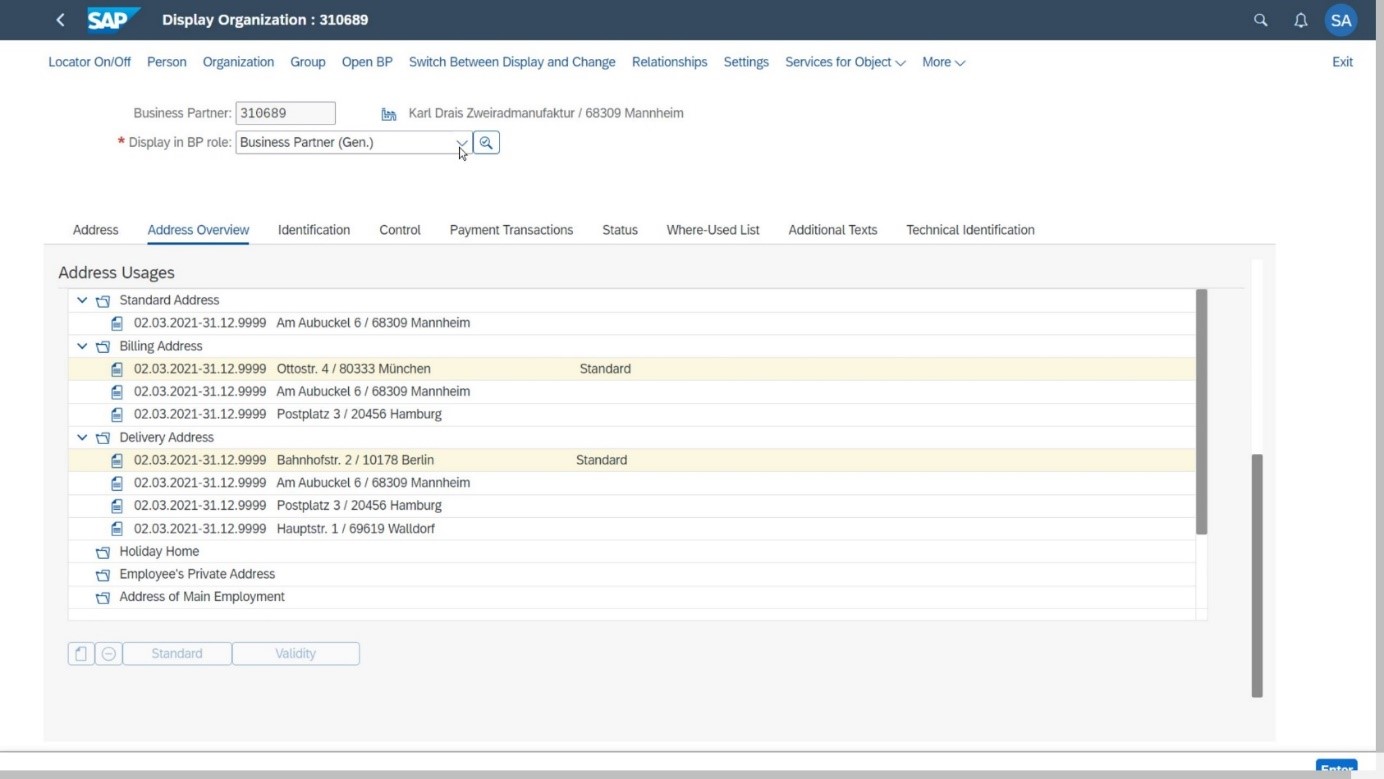
Task: Click the document icon on Ottostr. 4 billing row
Action: pos(116,368)
